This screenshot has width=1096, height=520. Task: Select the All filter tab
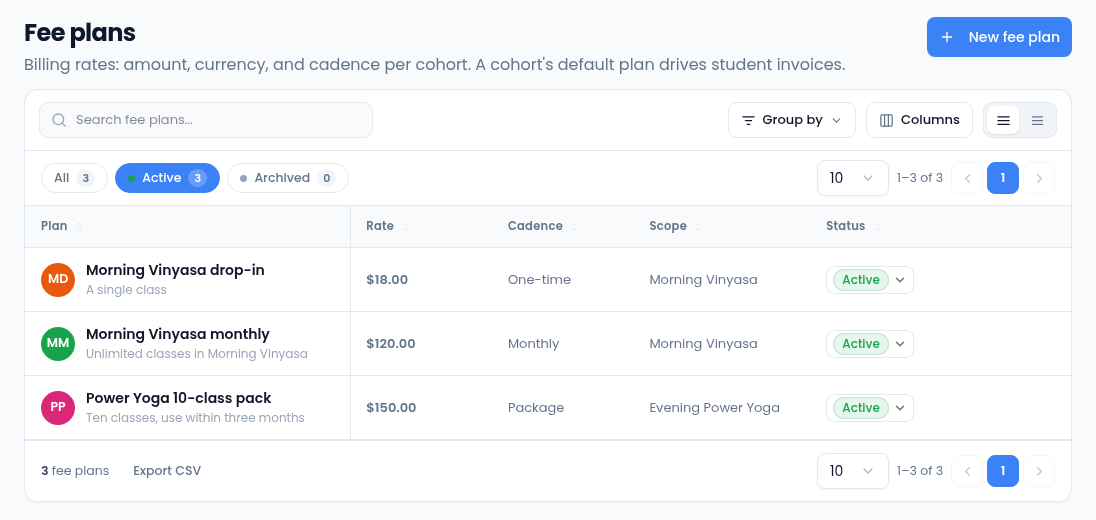(x=74, y=178)
